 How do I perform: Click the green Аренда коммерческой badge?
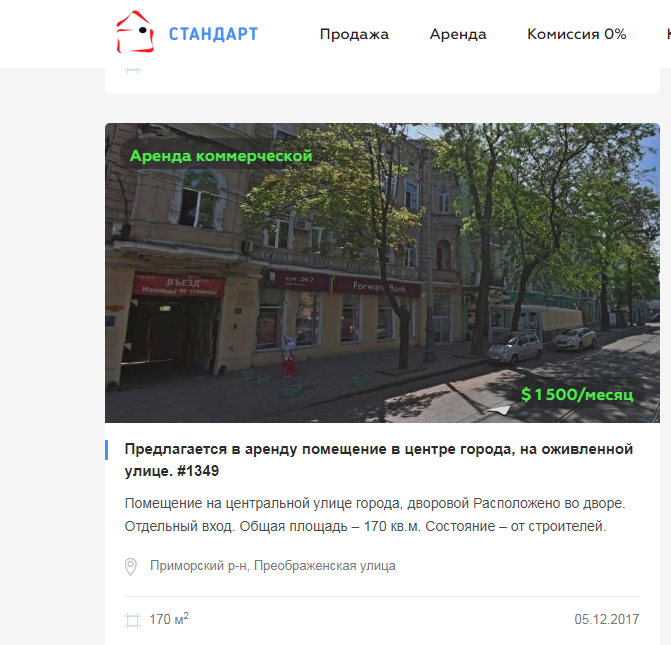pos(221,156)
